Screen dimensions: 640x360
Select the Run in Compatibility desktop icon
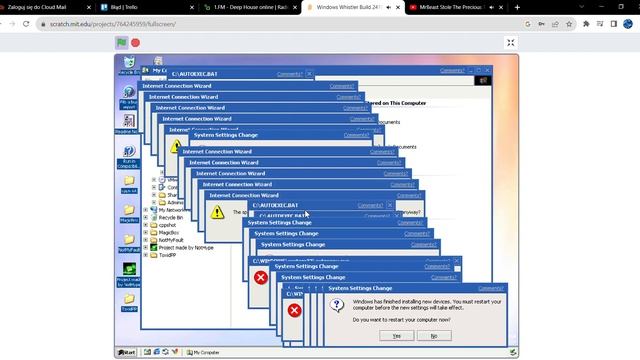point(129,157)
